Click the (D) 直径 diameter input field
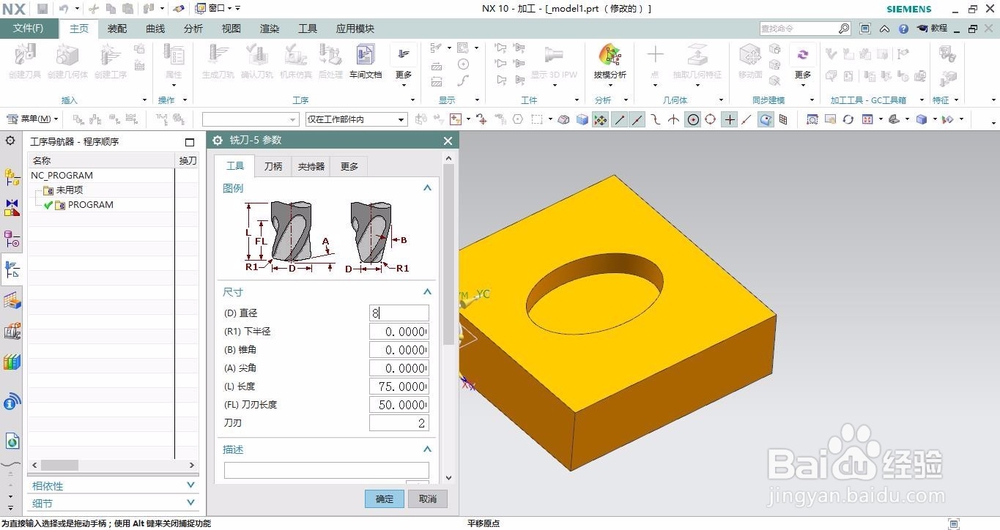 coord(399,313)
